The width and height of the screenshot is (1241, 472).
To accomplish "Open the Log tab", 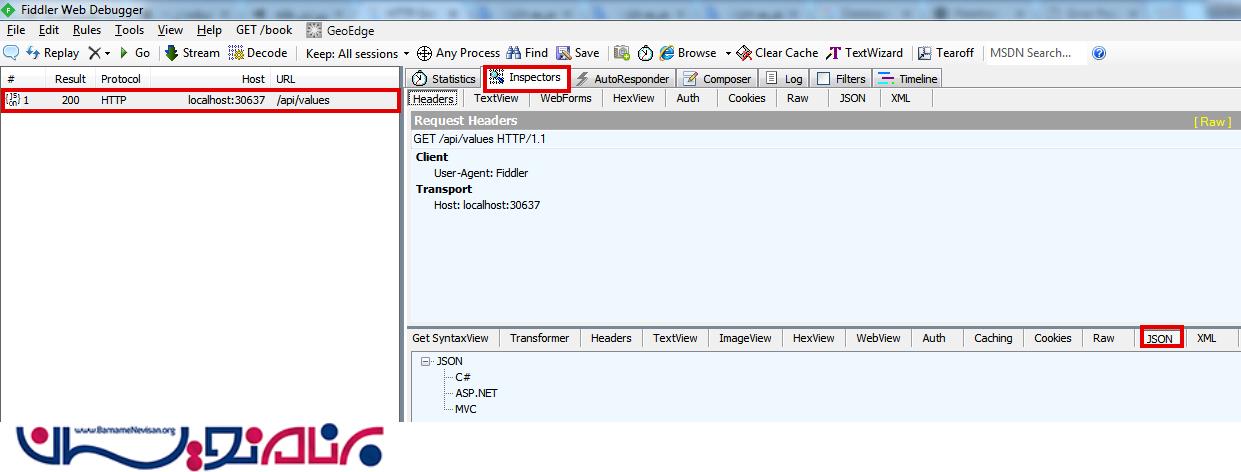I will (x=784, y=79).
